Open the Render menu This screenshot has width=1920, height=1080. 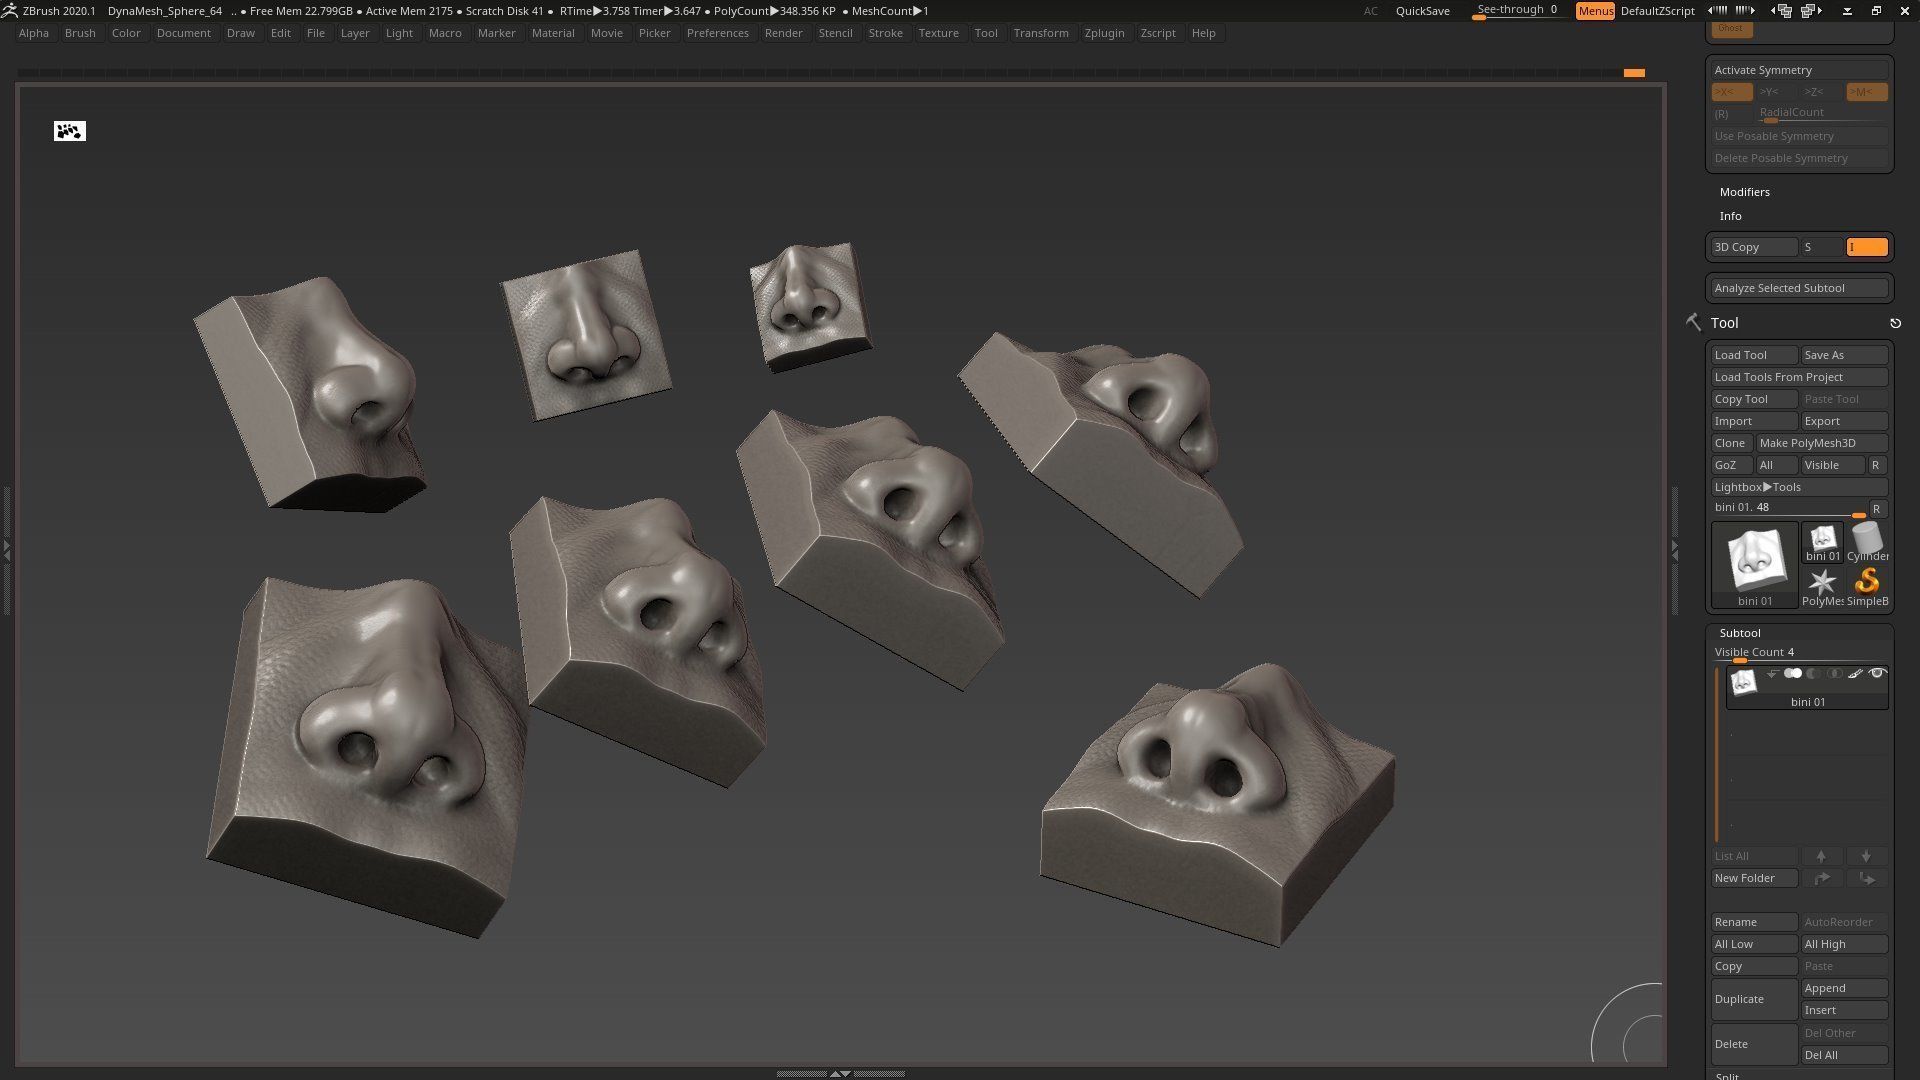pos(783,33)
